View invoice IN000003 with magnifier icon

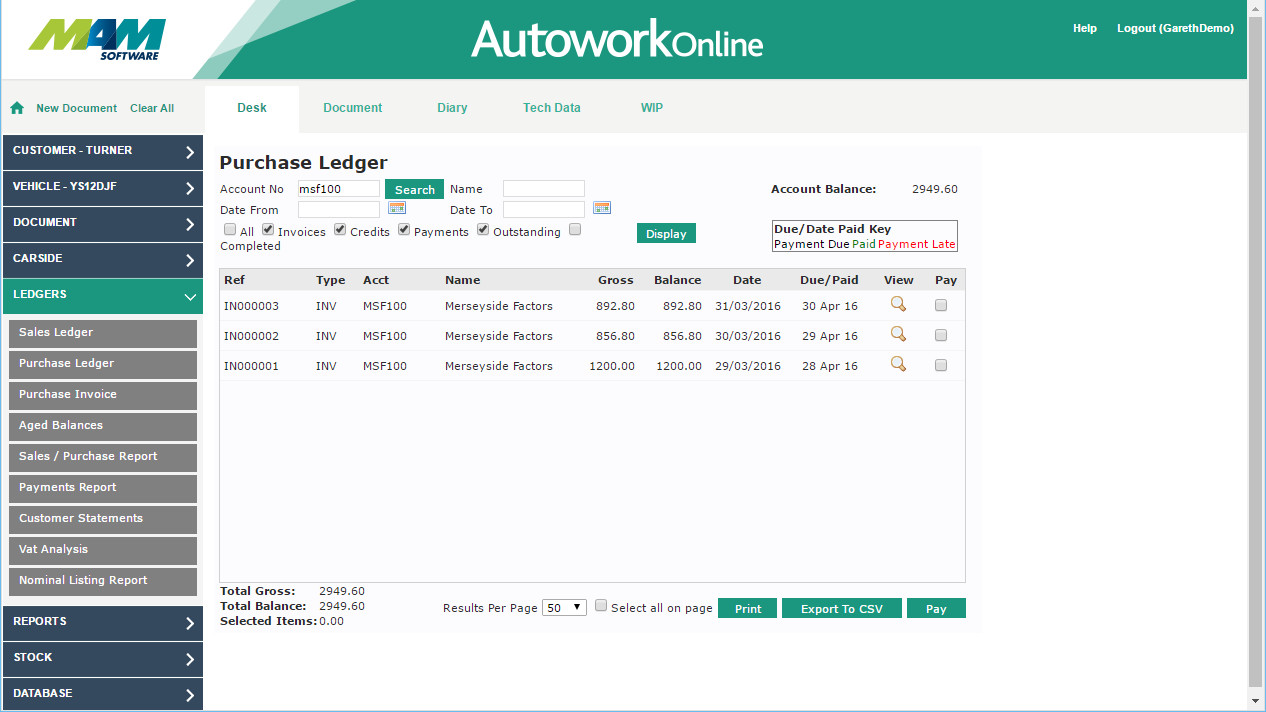click(x=898, y=305)
